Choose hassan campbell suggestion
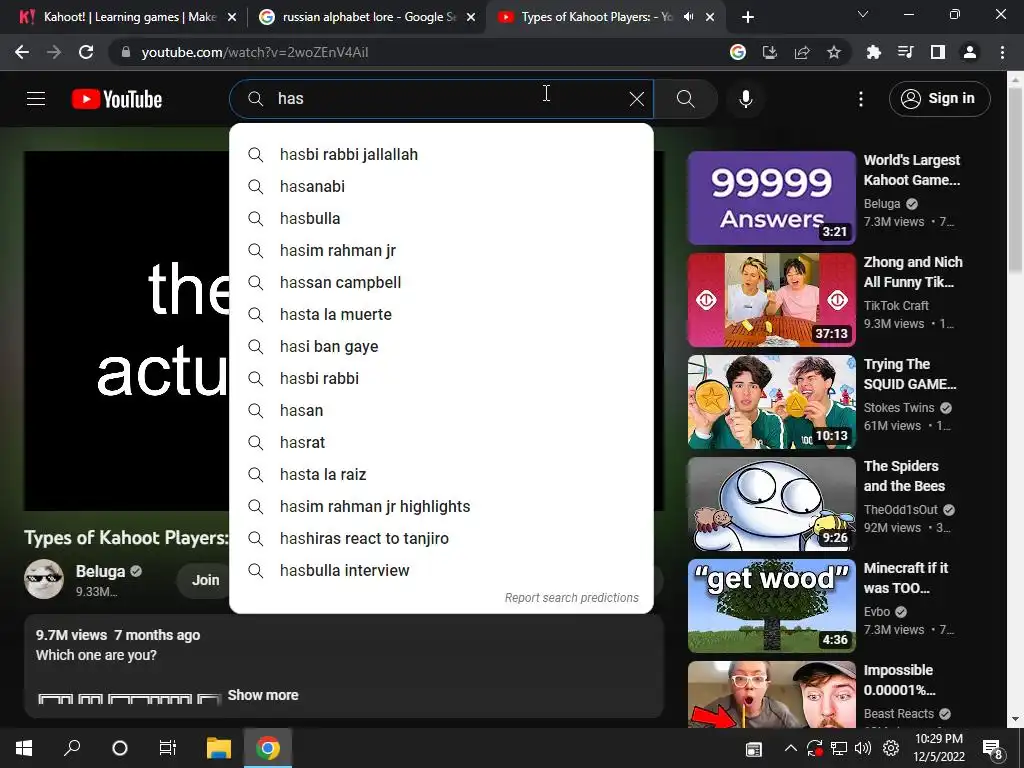Viewport: 1024px width, 768px height. tap(441, 282)
